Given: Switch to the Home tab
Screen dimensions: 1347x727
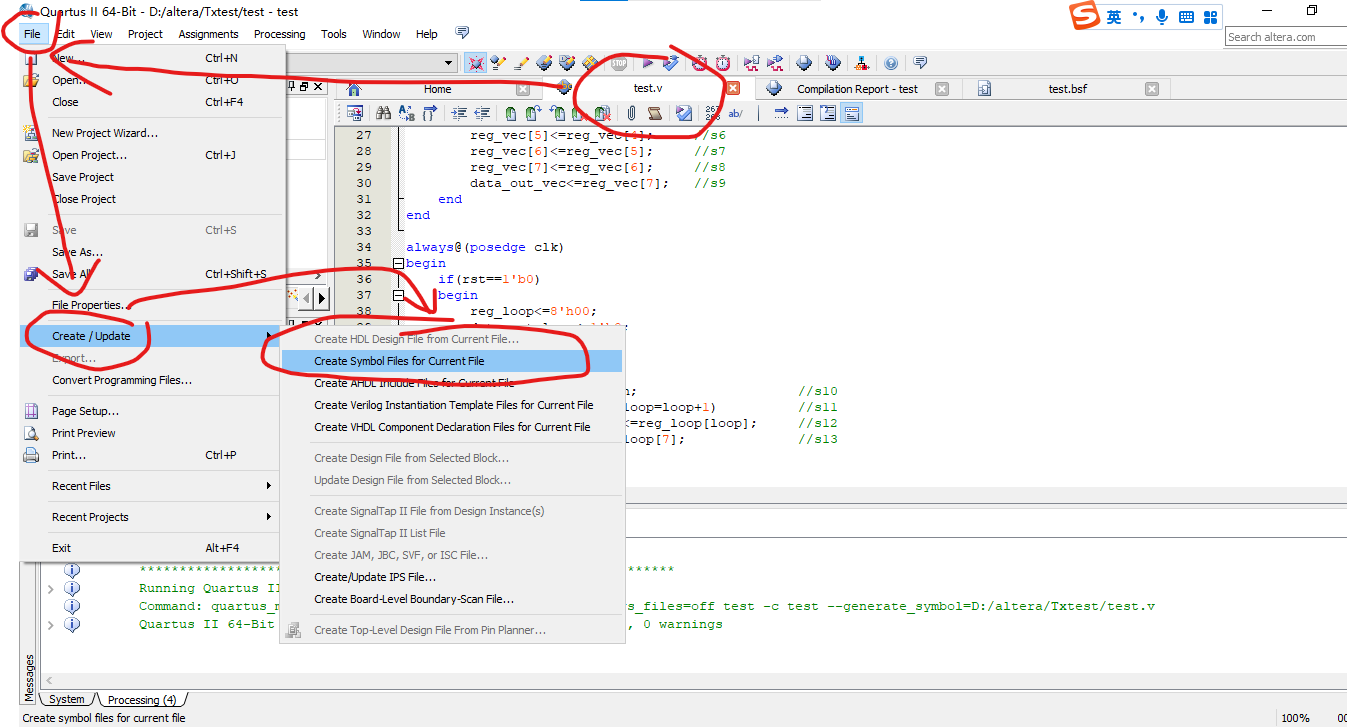Looking at the screenshot, I should [x=437, y=89].
